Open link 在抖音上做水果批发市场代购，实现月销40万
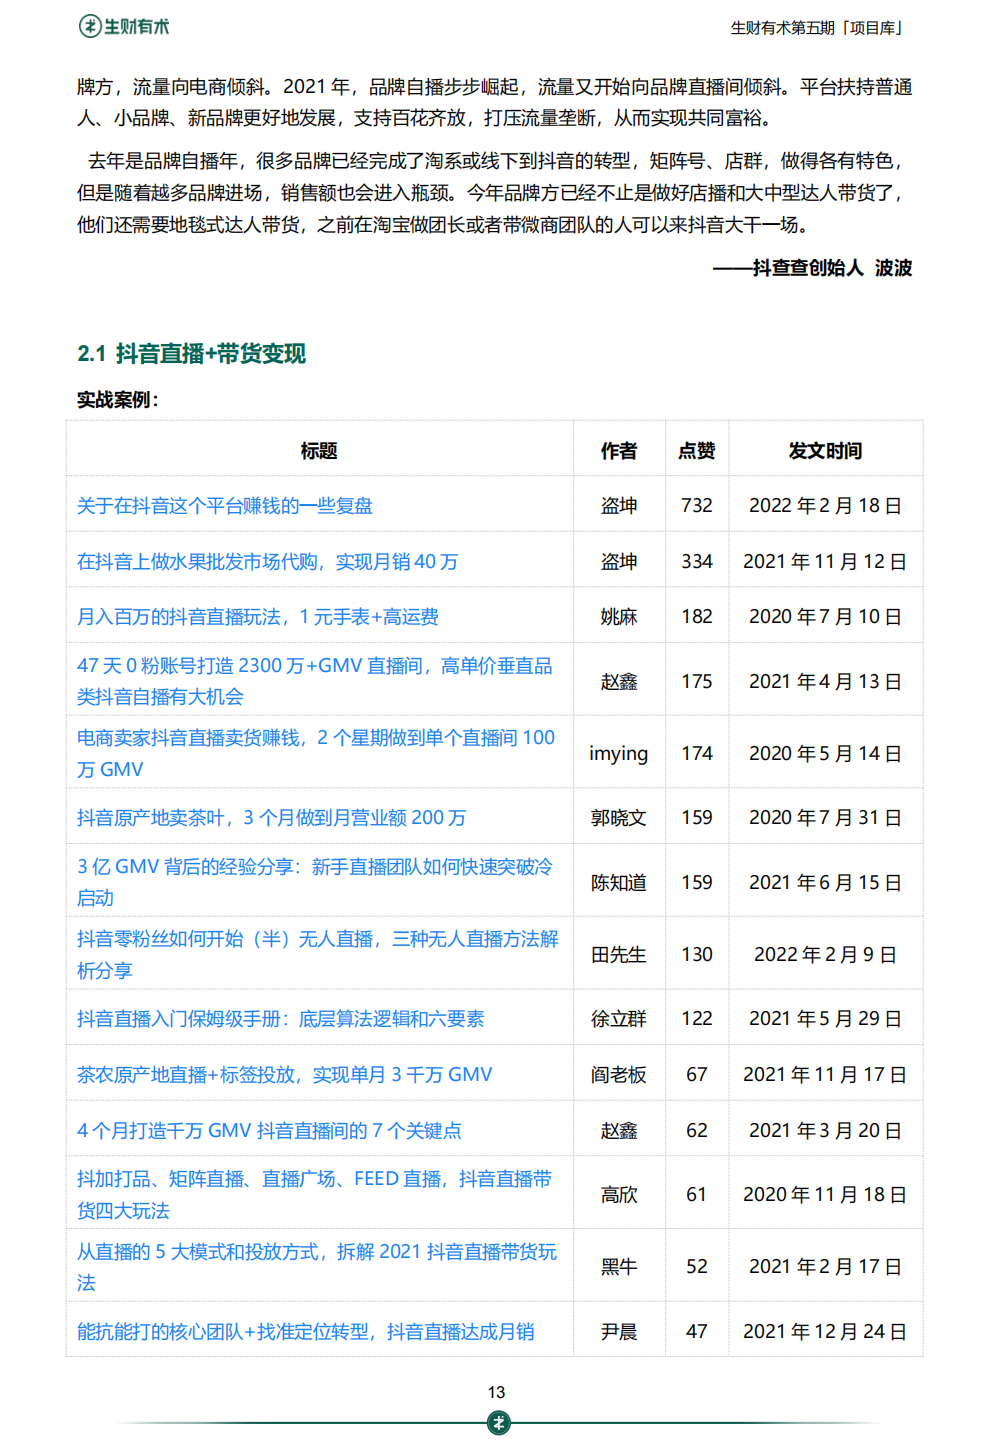The height and width of the screenshot is (1447, 982). pos(267,562)
